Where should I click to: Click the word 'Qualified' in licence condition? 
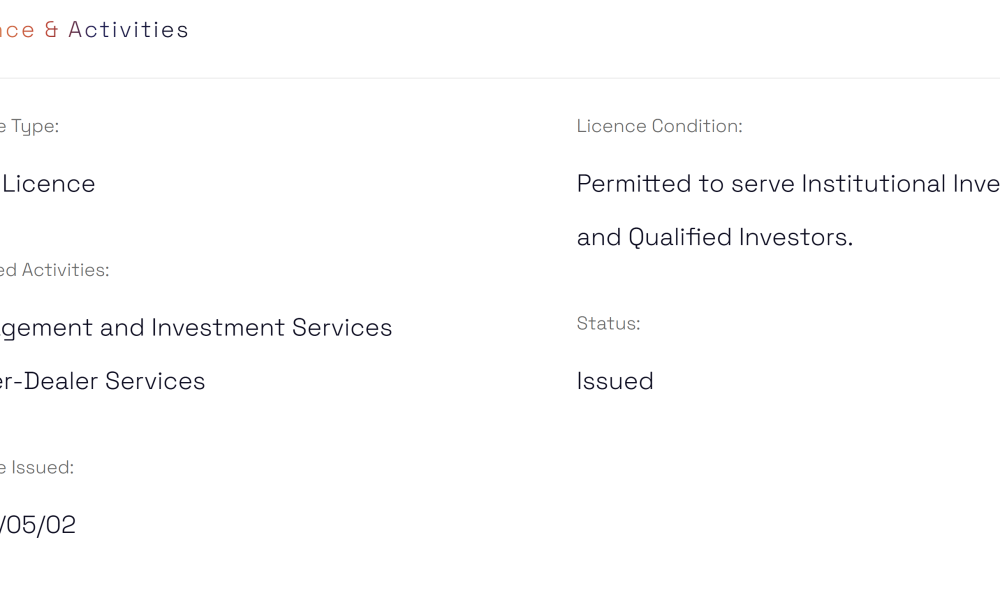pyautogui.click(x=679, y=237)
